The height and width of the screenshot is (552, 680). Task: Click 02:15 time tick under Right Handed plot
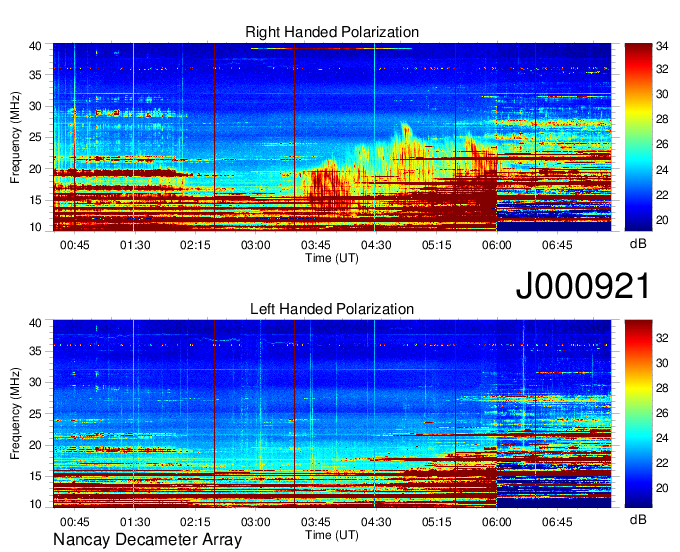pyautogui.click(x=195, y=245)
